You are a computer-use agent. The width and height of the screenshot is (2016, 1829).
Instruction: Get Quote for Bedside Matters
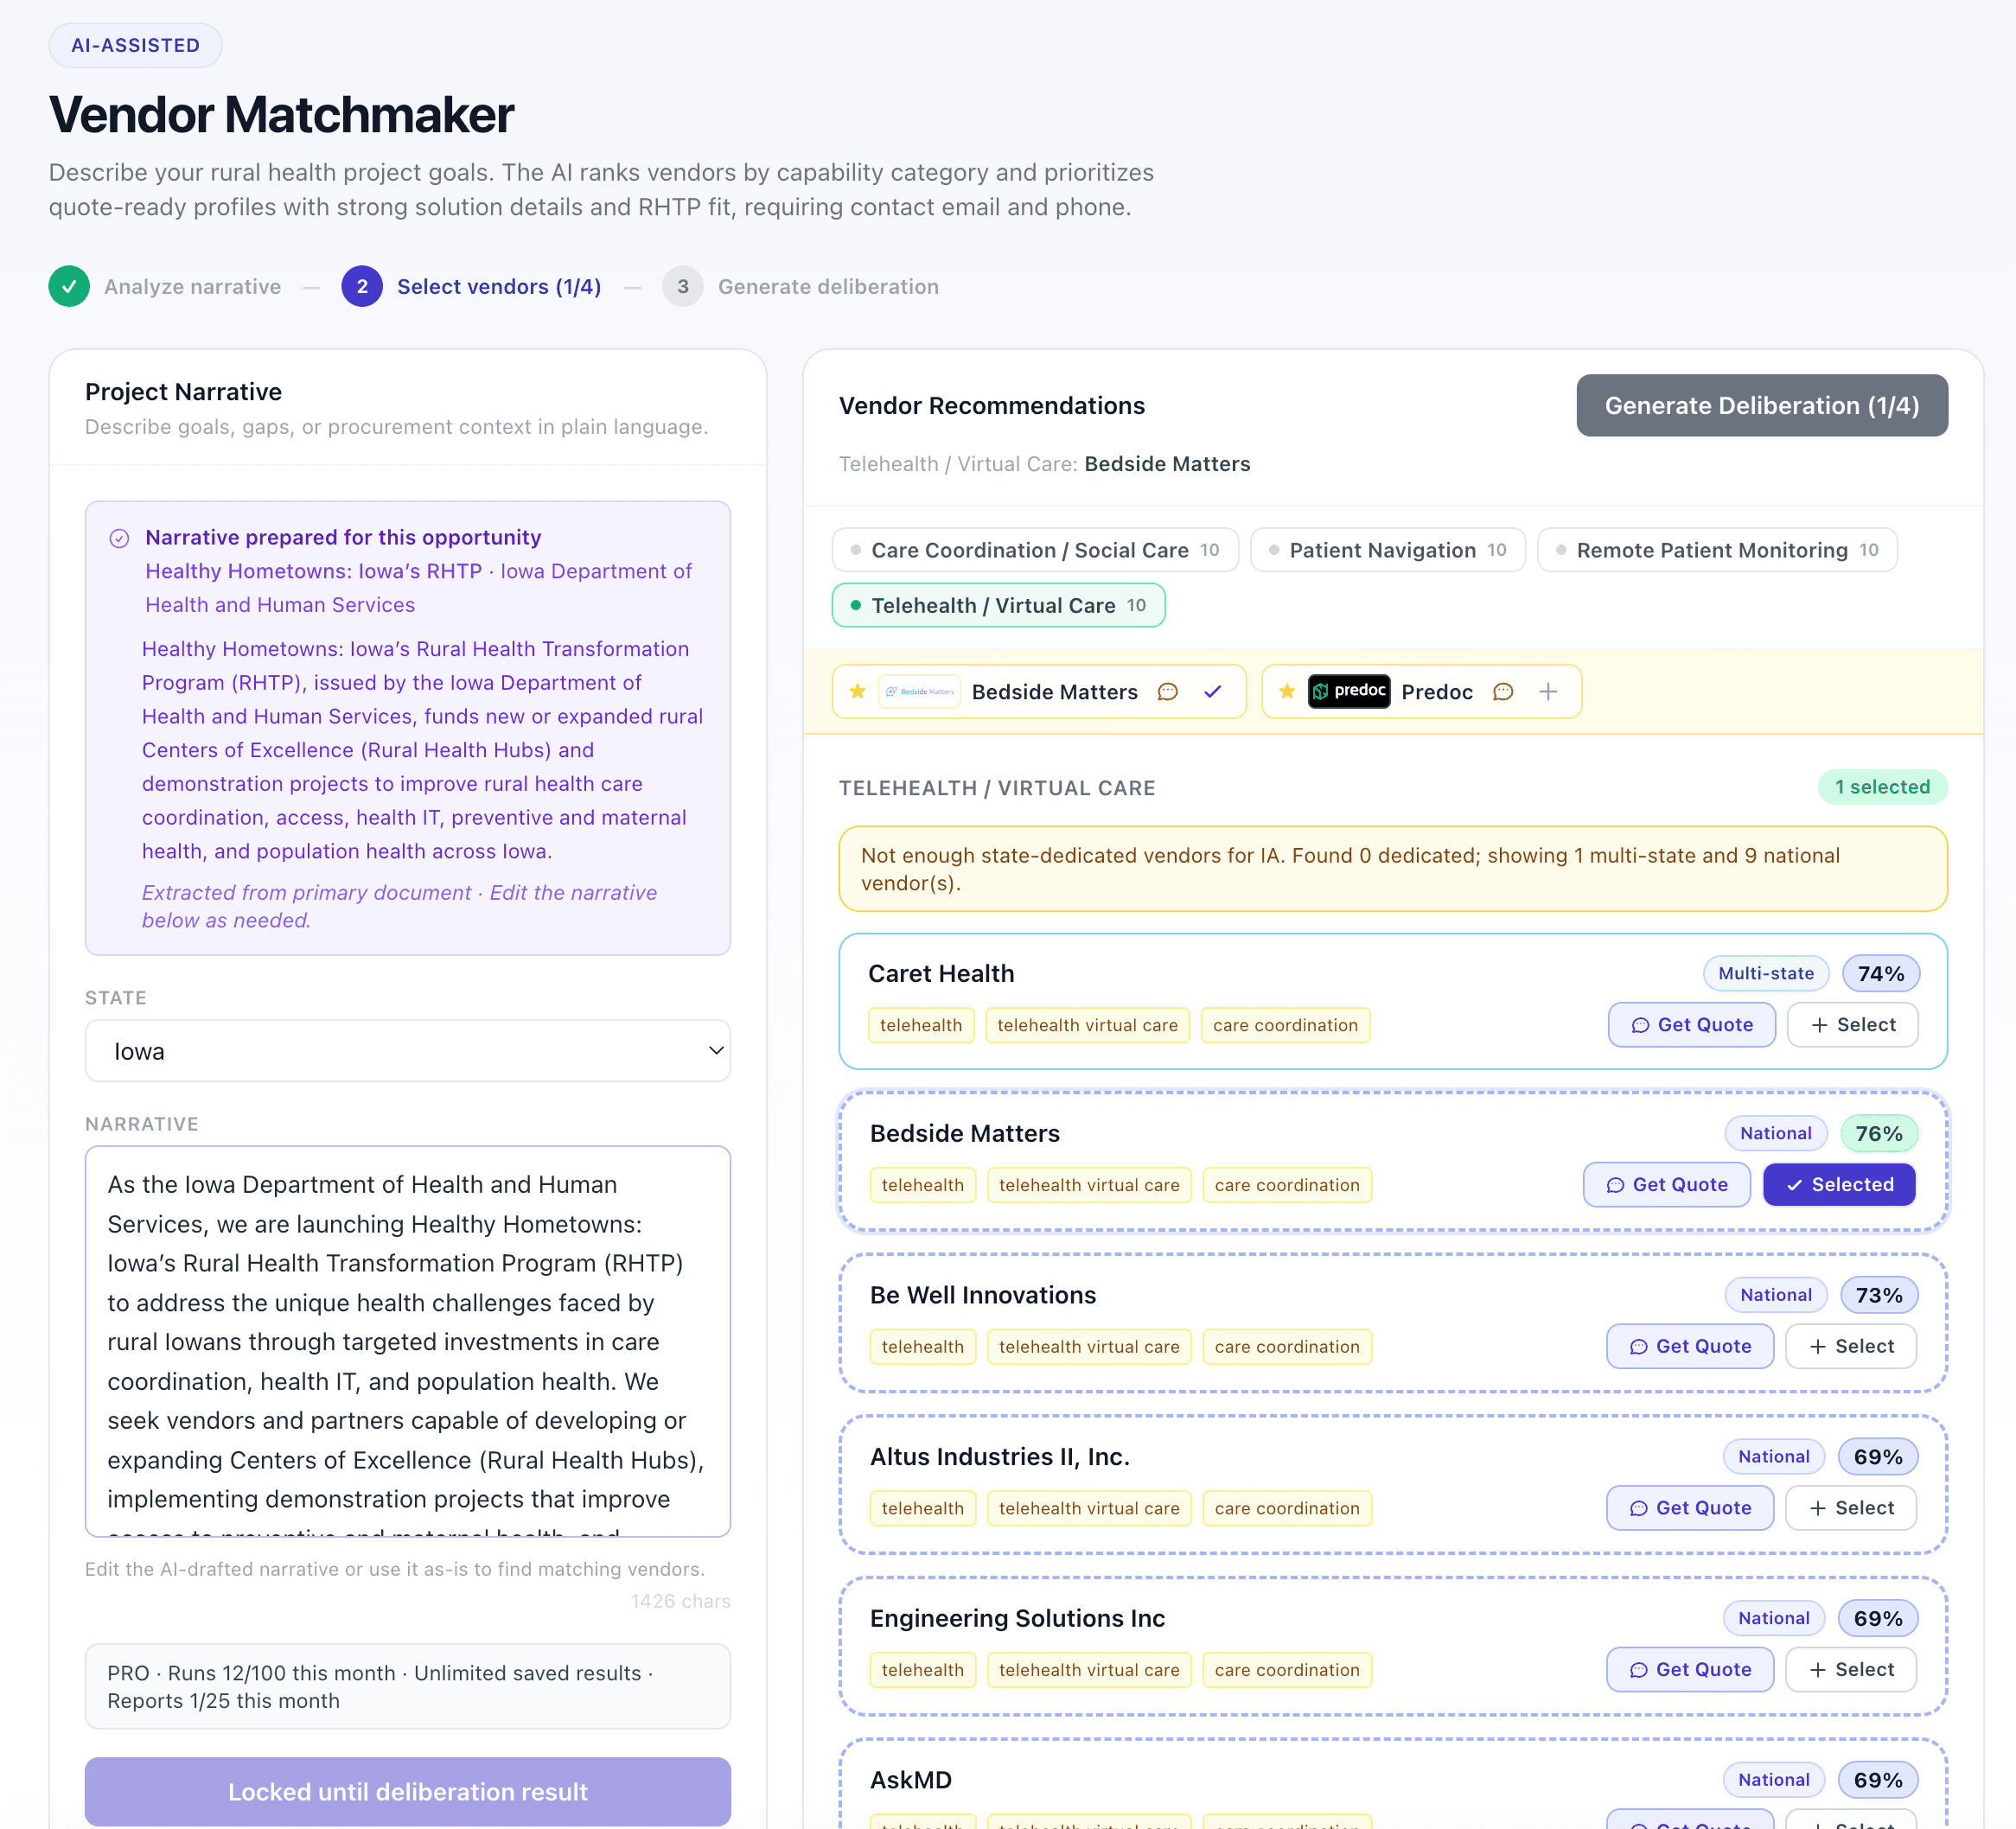coord(1667,1184)
